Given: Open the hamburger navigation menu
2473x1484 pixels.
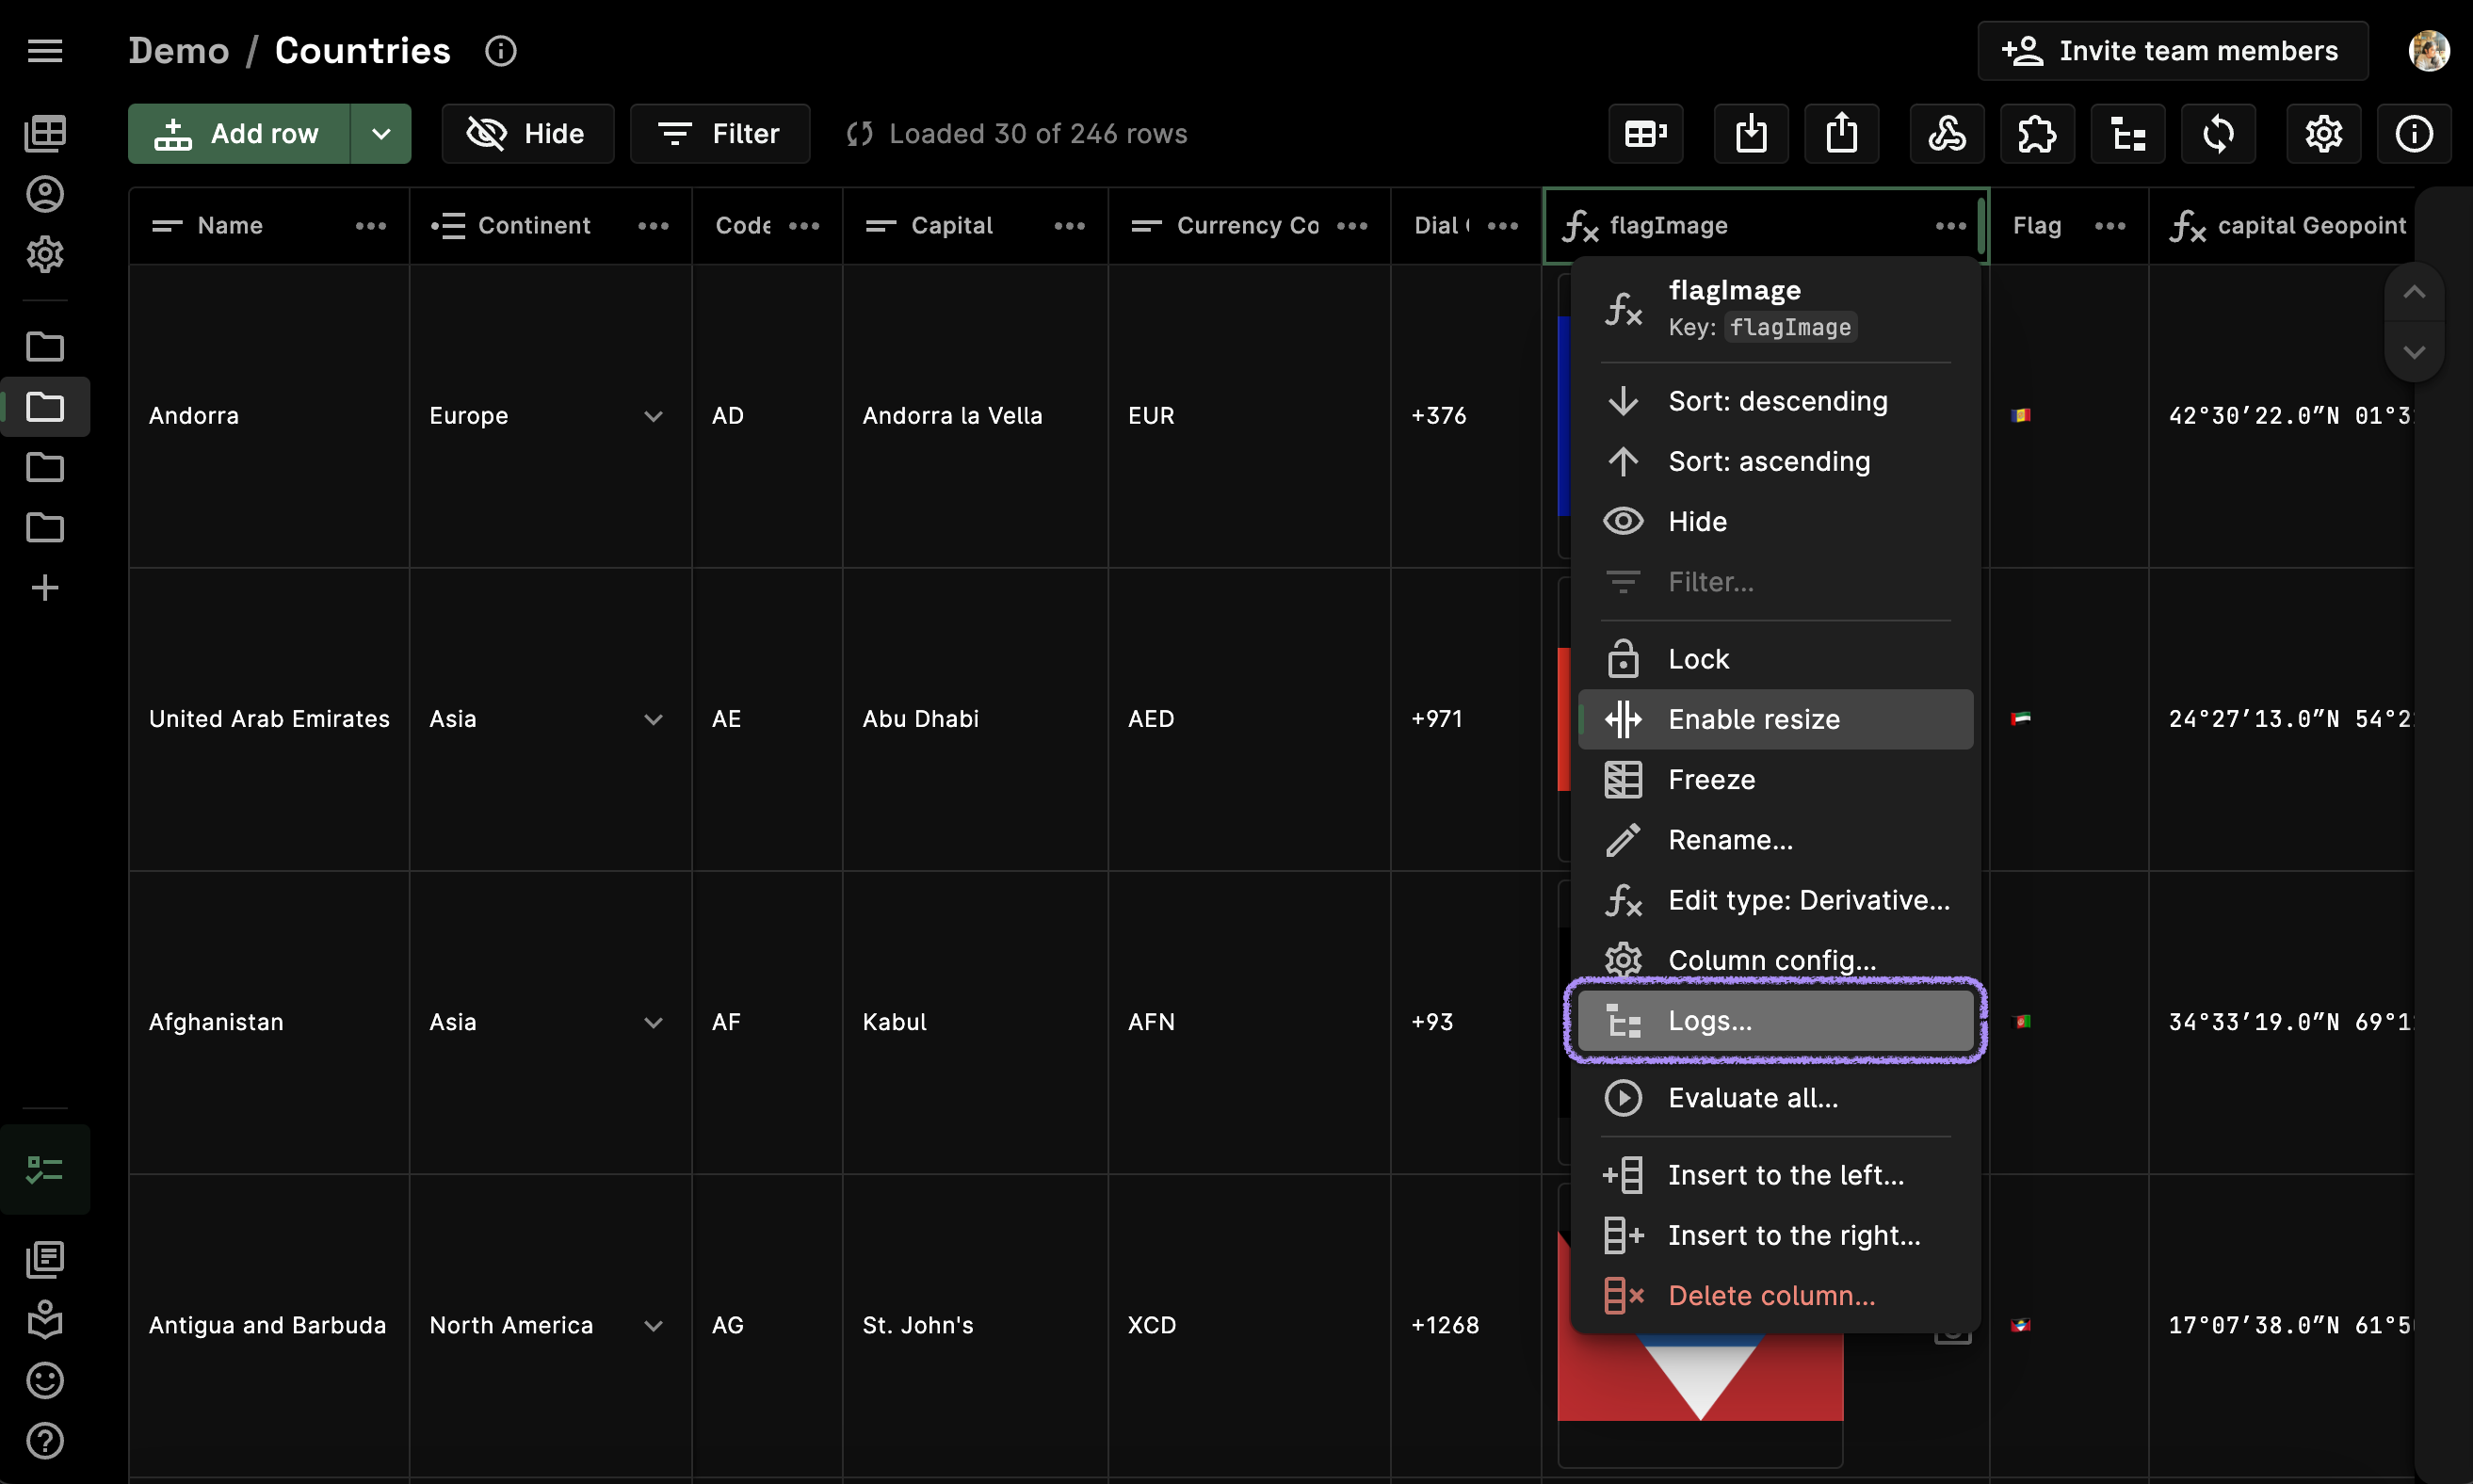Looking at the screenshot, I should coord(45,50).
